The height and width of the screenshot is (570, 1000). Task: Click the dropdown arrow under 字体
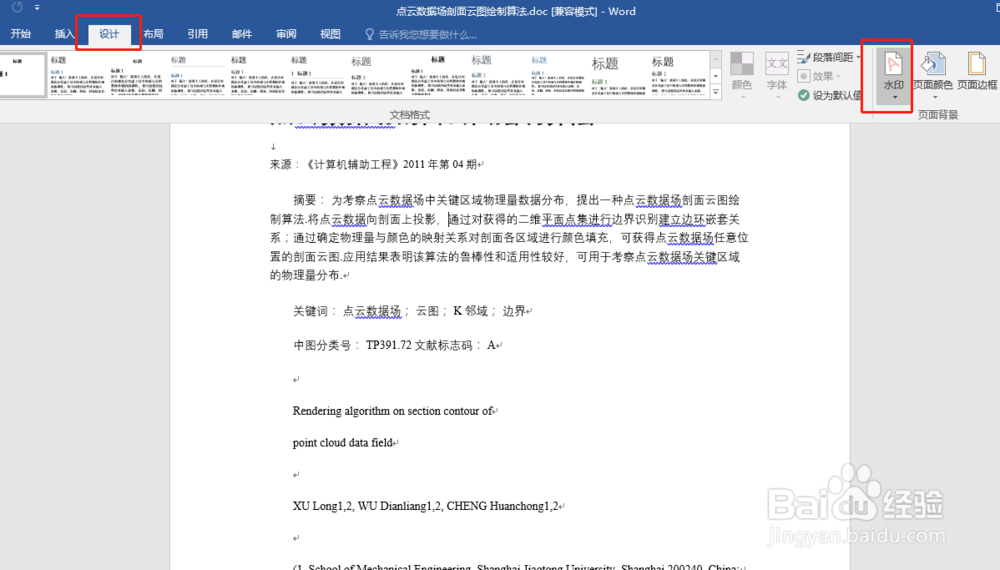[777, 97]
